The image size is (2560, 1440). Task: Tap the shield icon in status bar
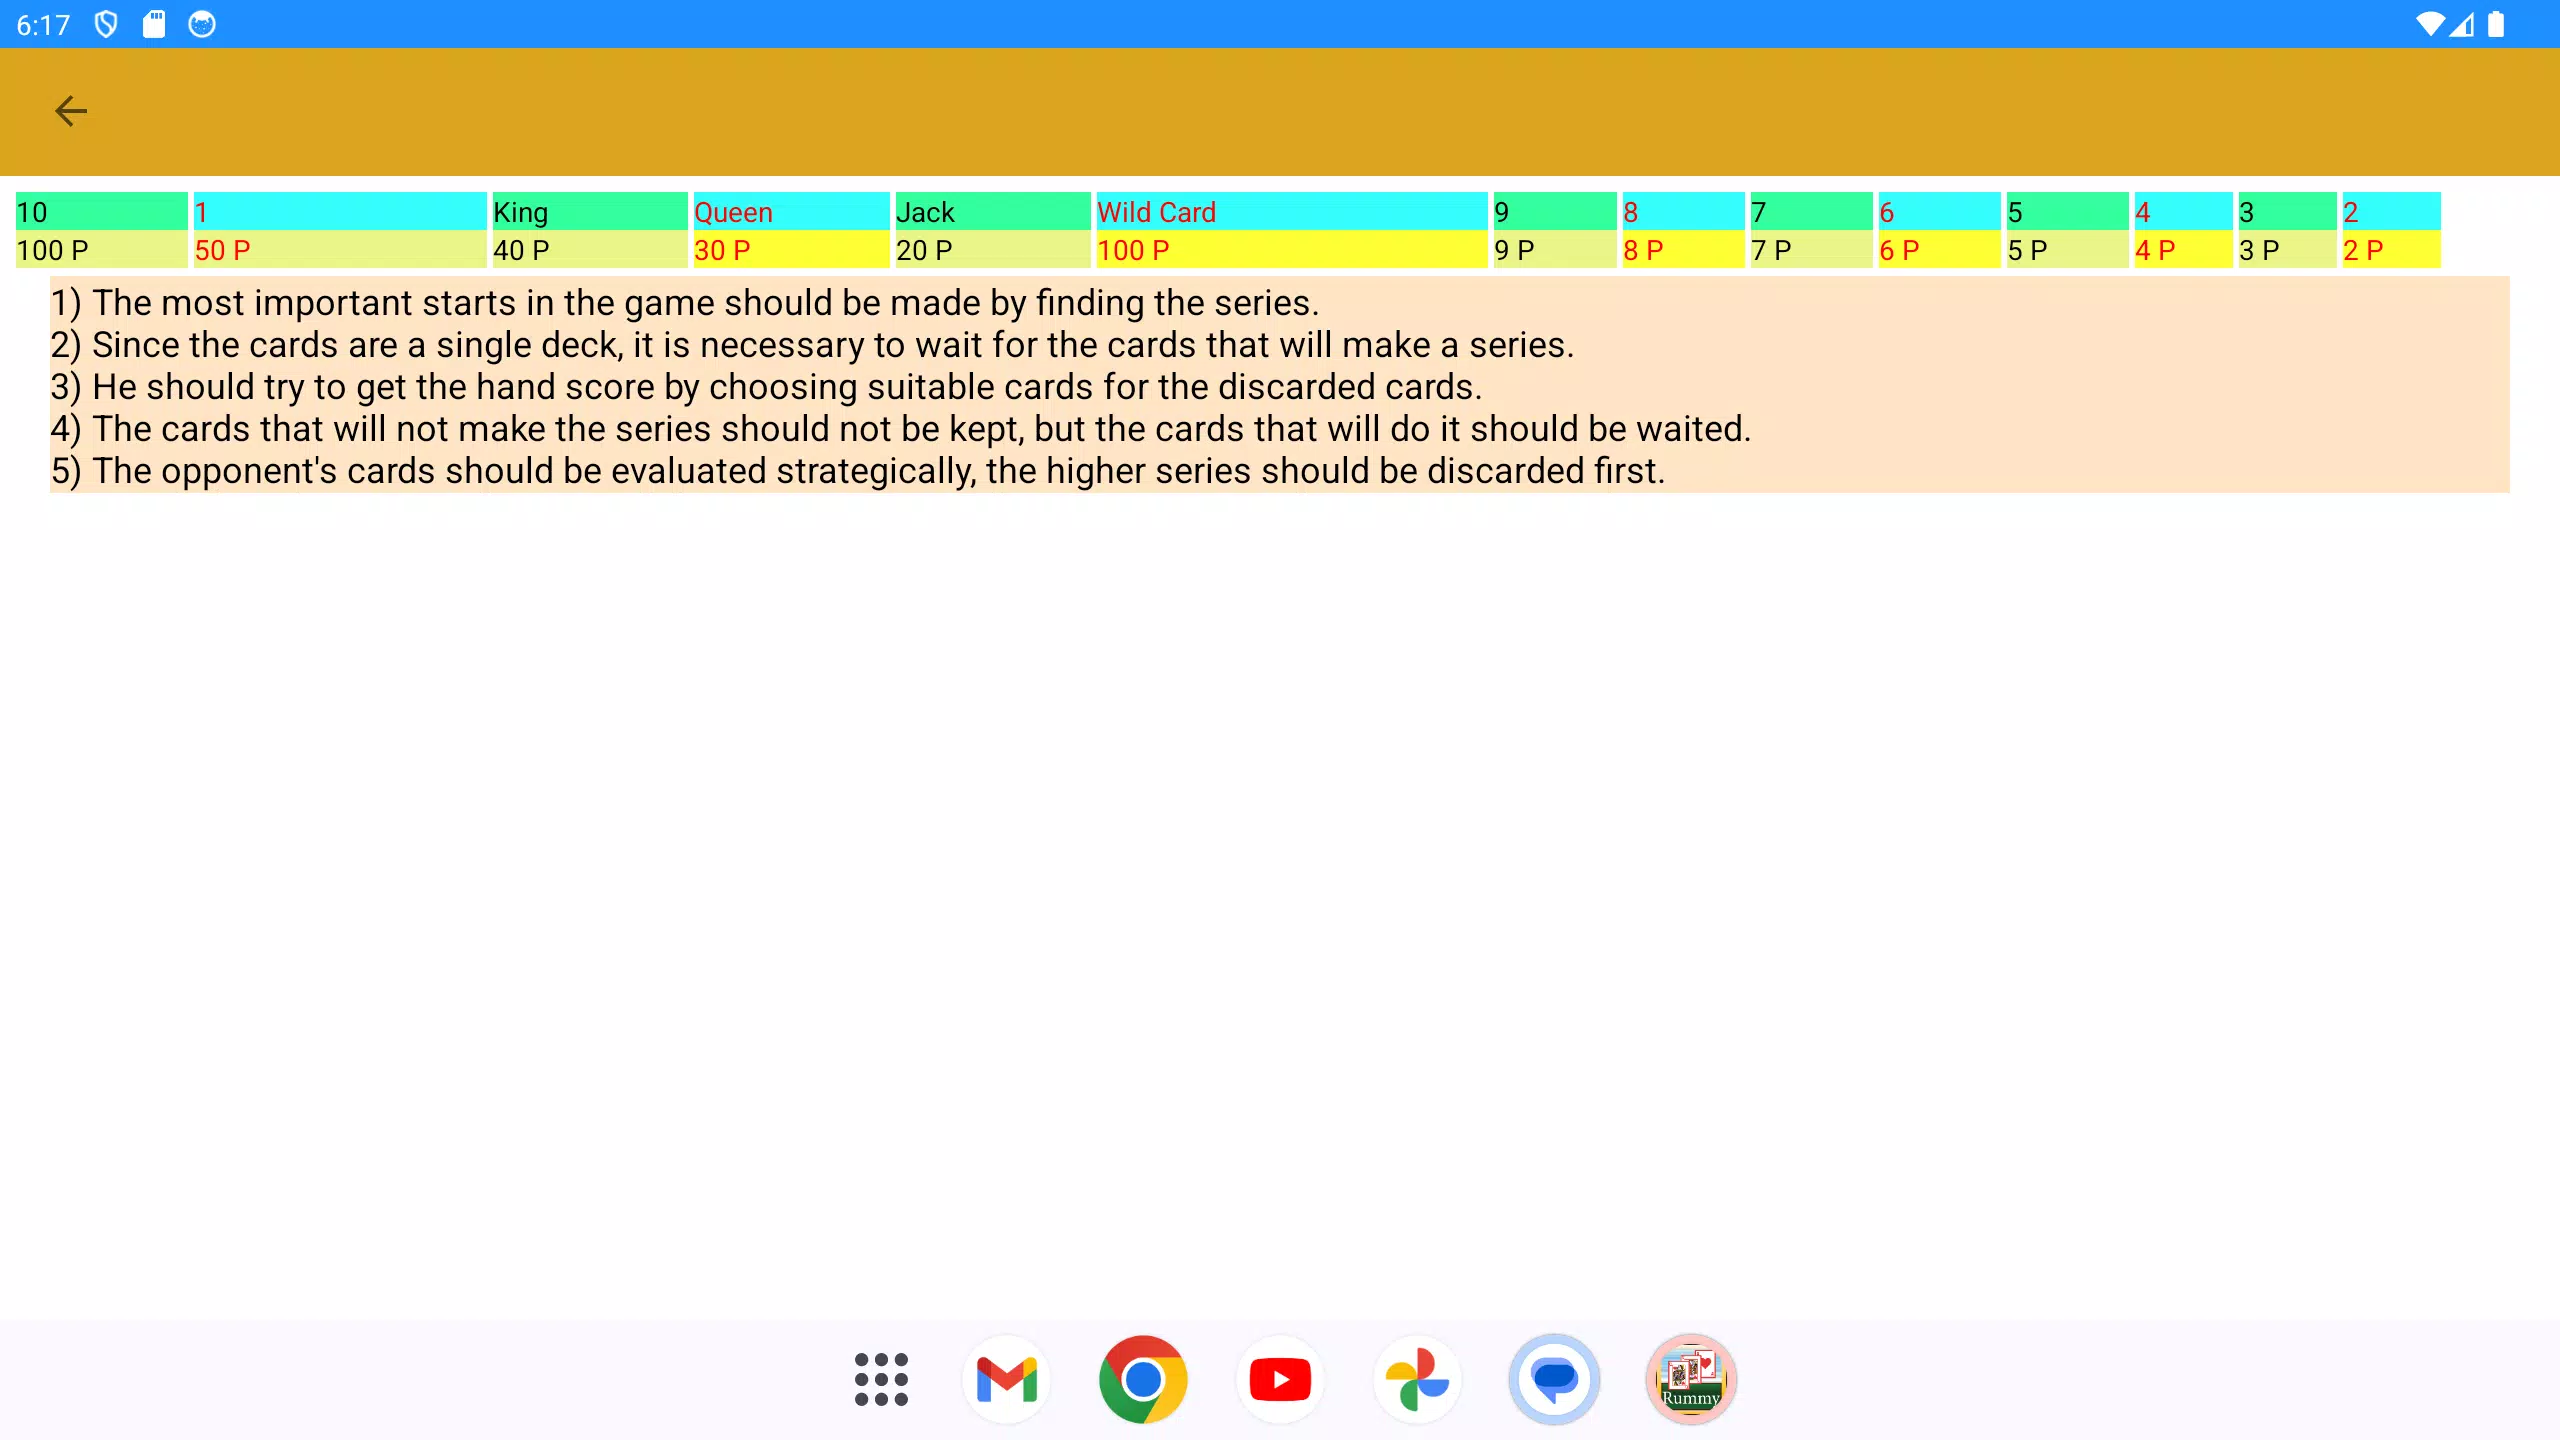[106, 24]
